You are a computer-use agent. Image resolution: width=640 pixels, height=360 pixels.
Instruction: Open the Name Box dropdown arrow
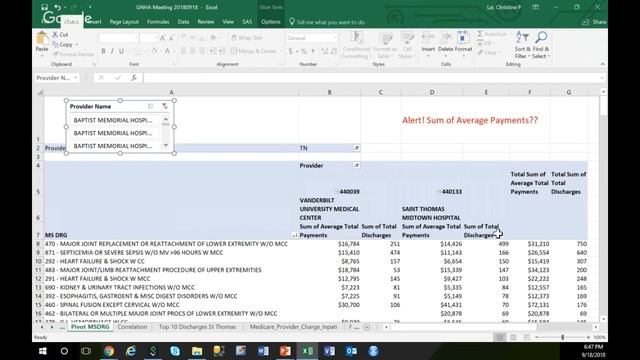(x=76, y=78)
